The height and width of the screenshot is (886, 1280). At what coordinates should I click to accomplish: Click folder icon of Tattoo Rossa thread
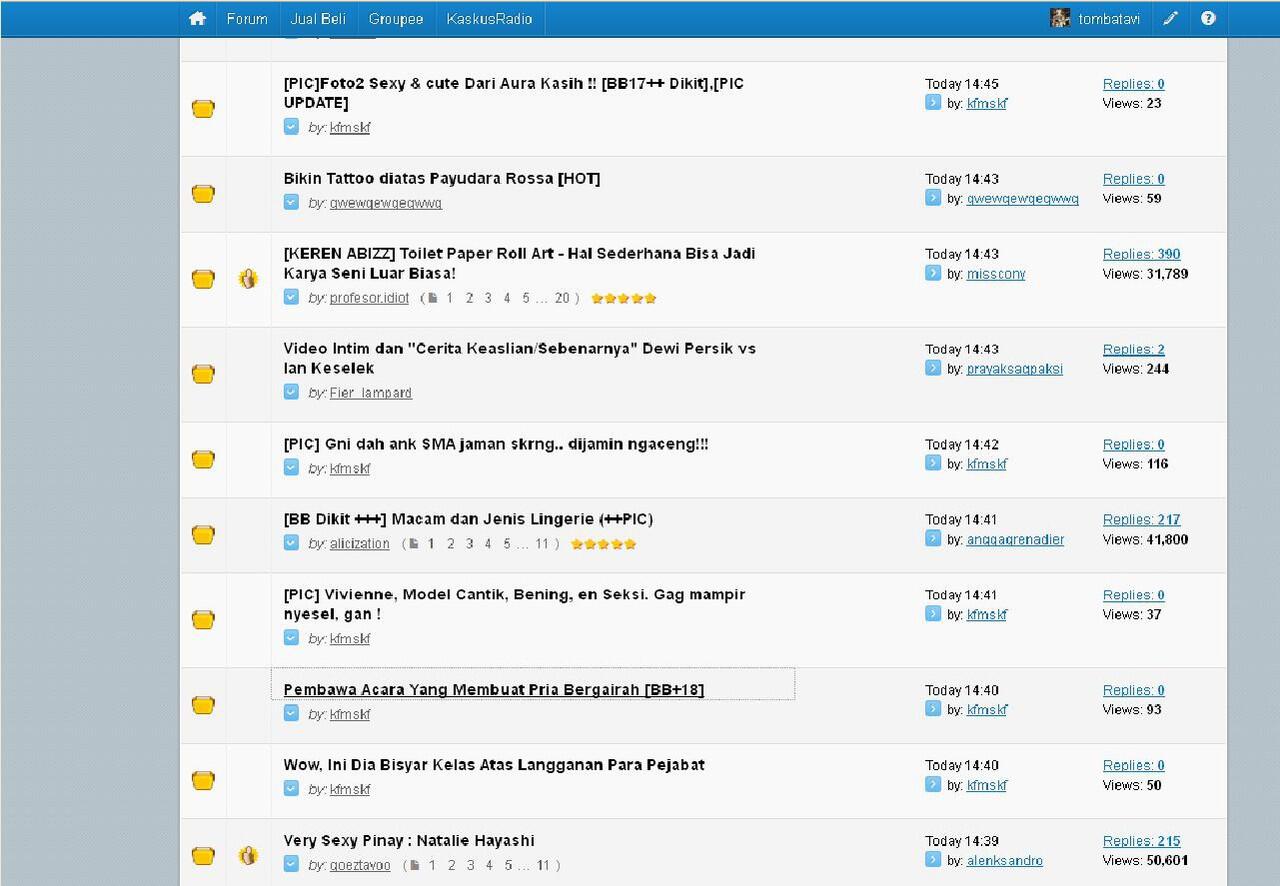203,193
